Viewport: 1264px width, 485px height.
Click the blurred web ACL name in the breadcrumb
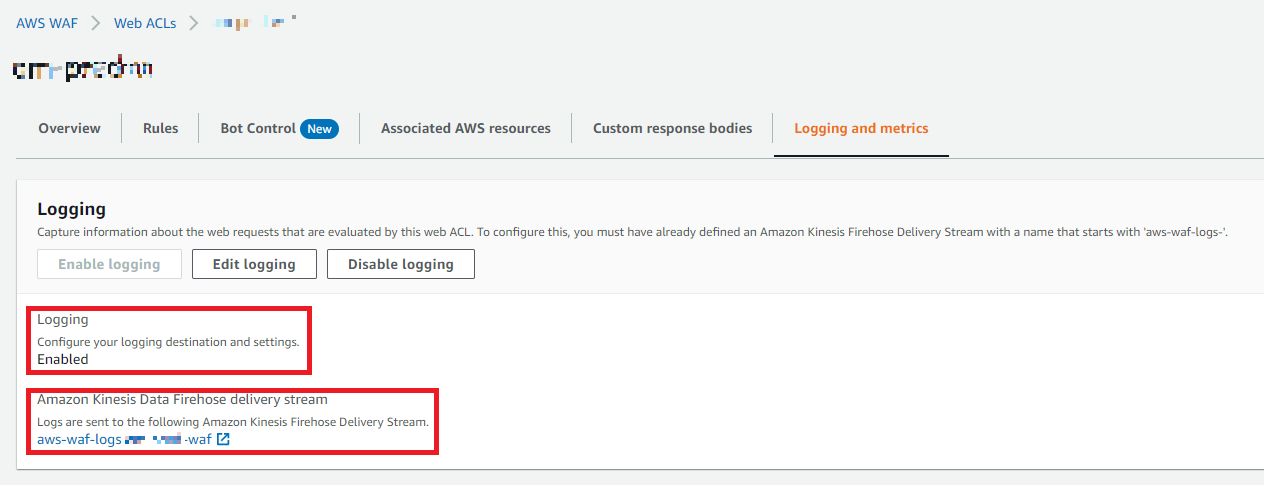tap(256, 23)
